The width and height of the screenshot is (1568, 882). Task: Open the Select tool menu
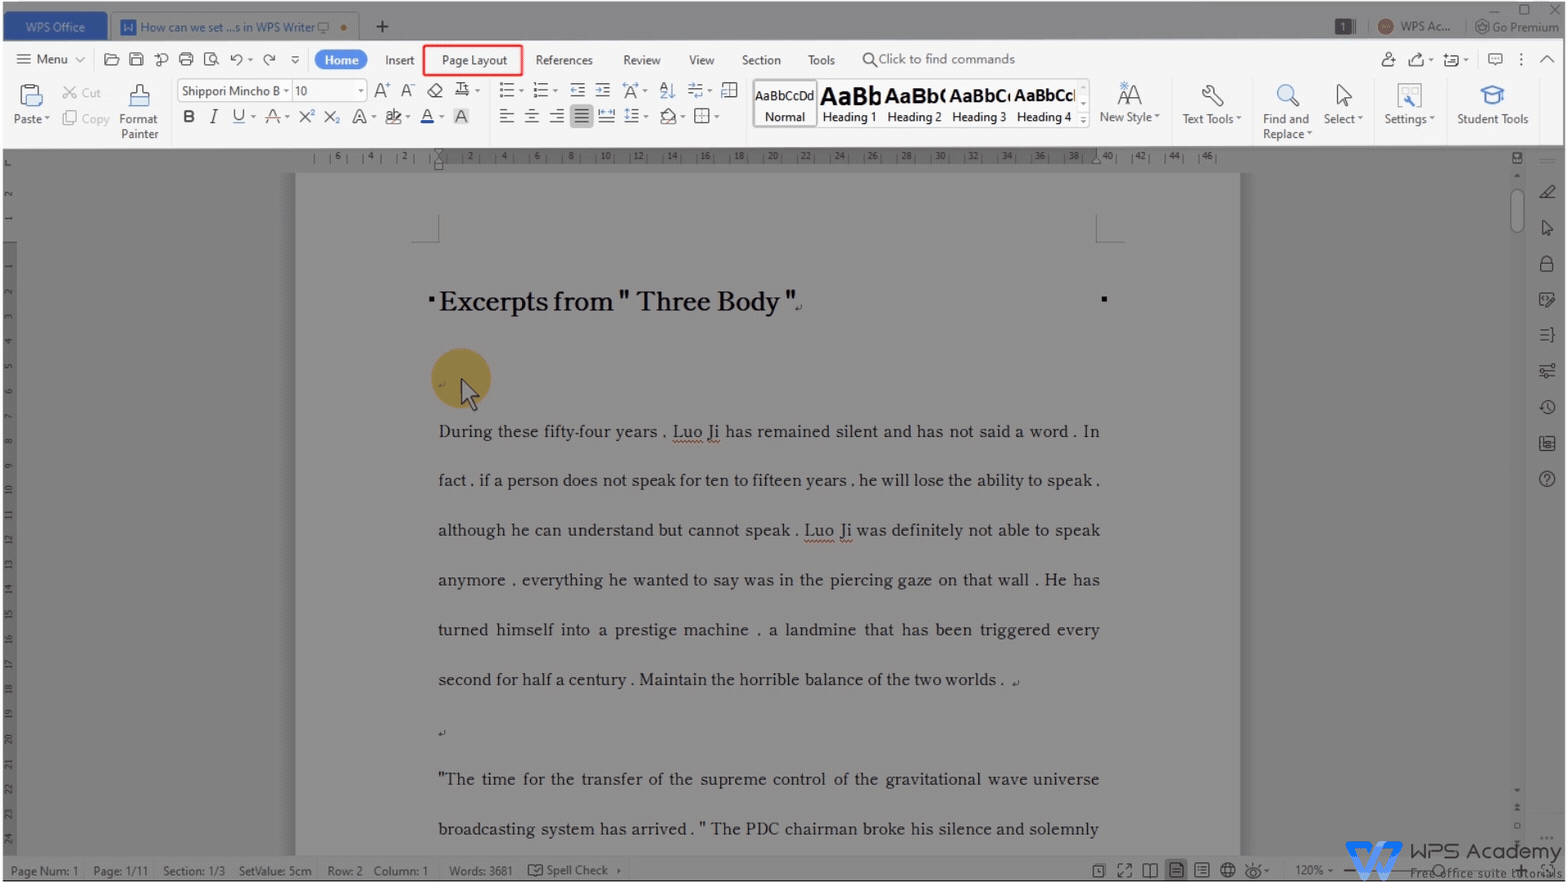click(x=1343, y=103)
